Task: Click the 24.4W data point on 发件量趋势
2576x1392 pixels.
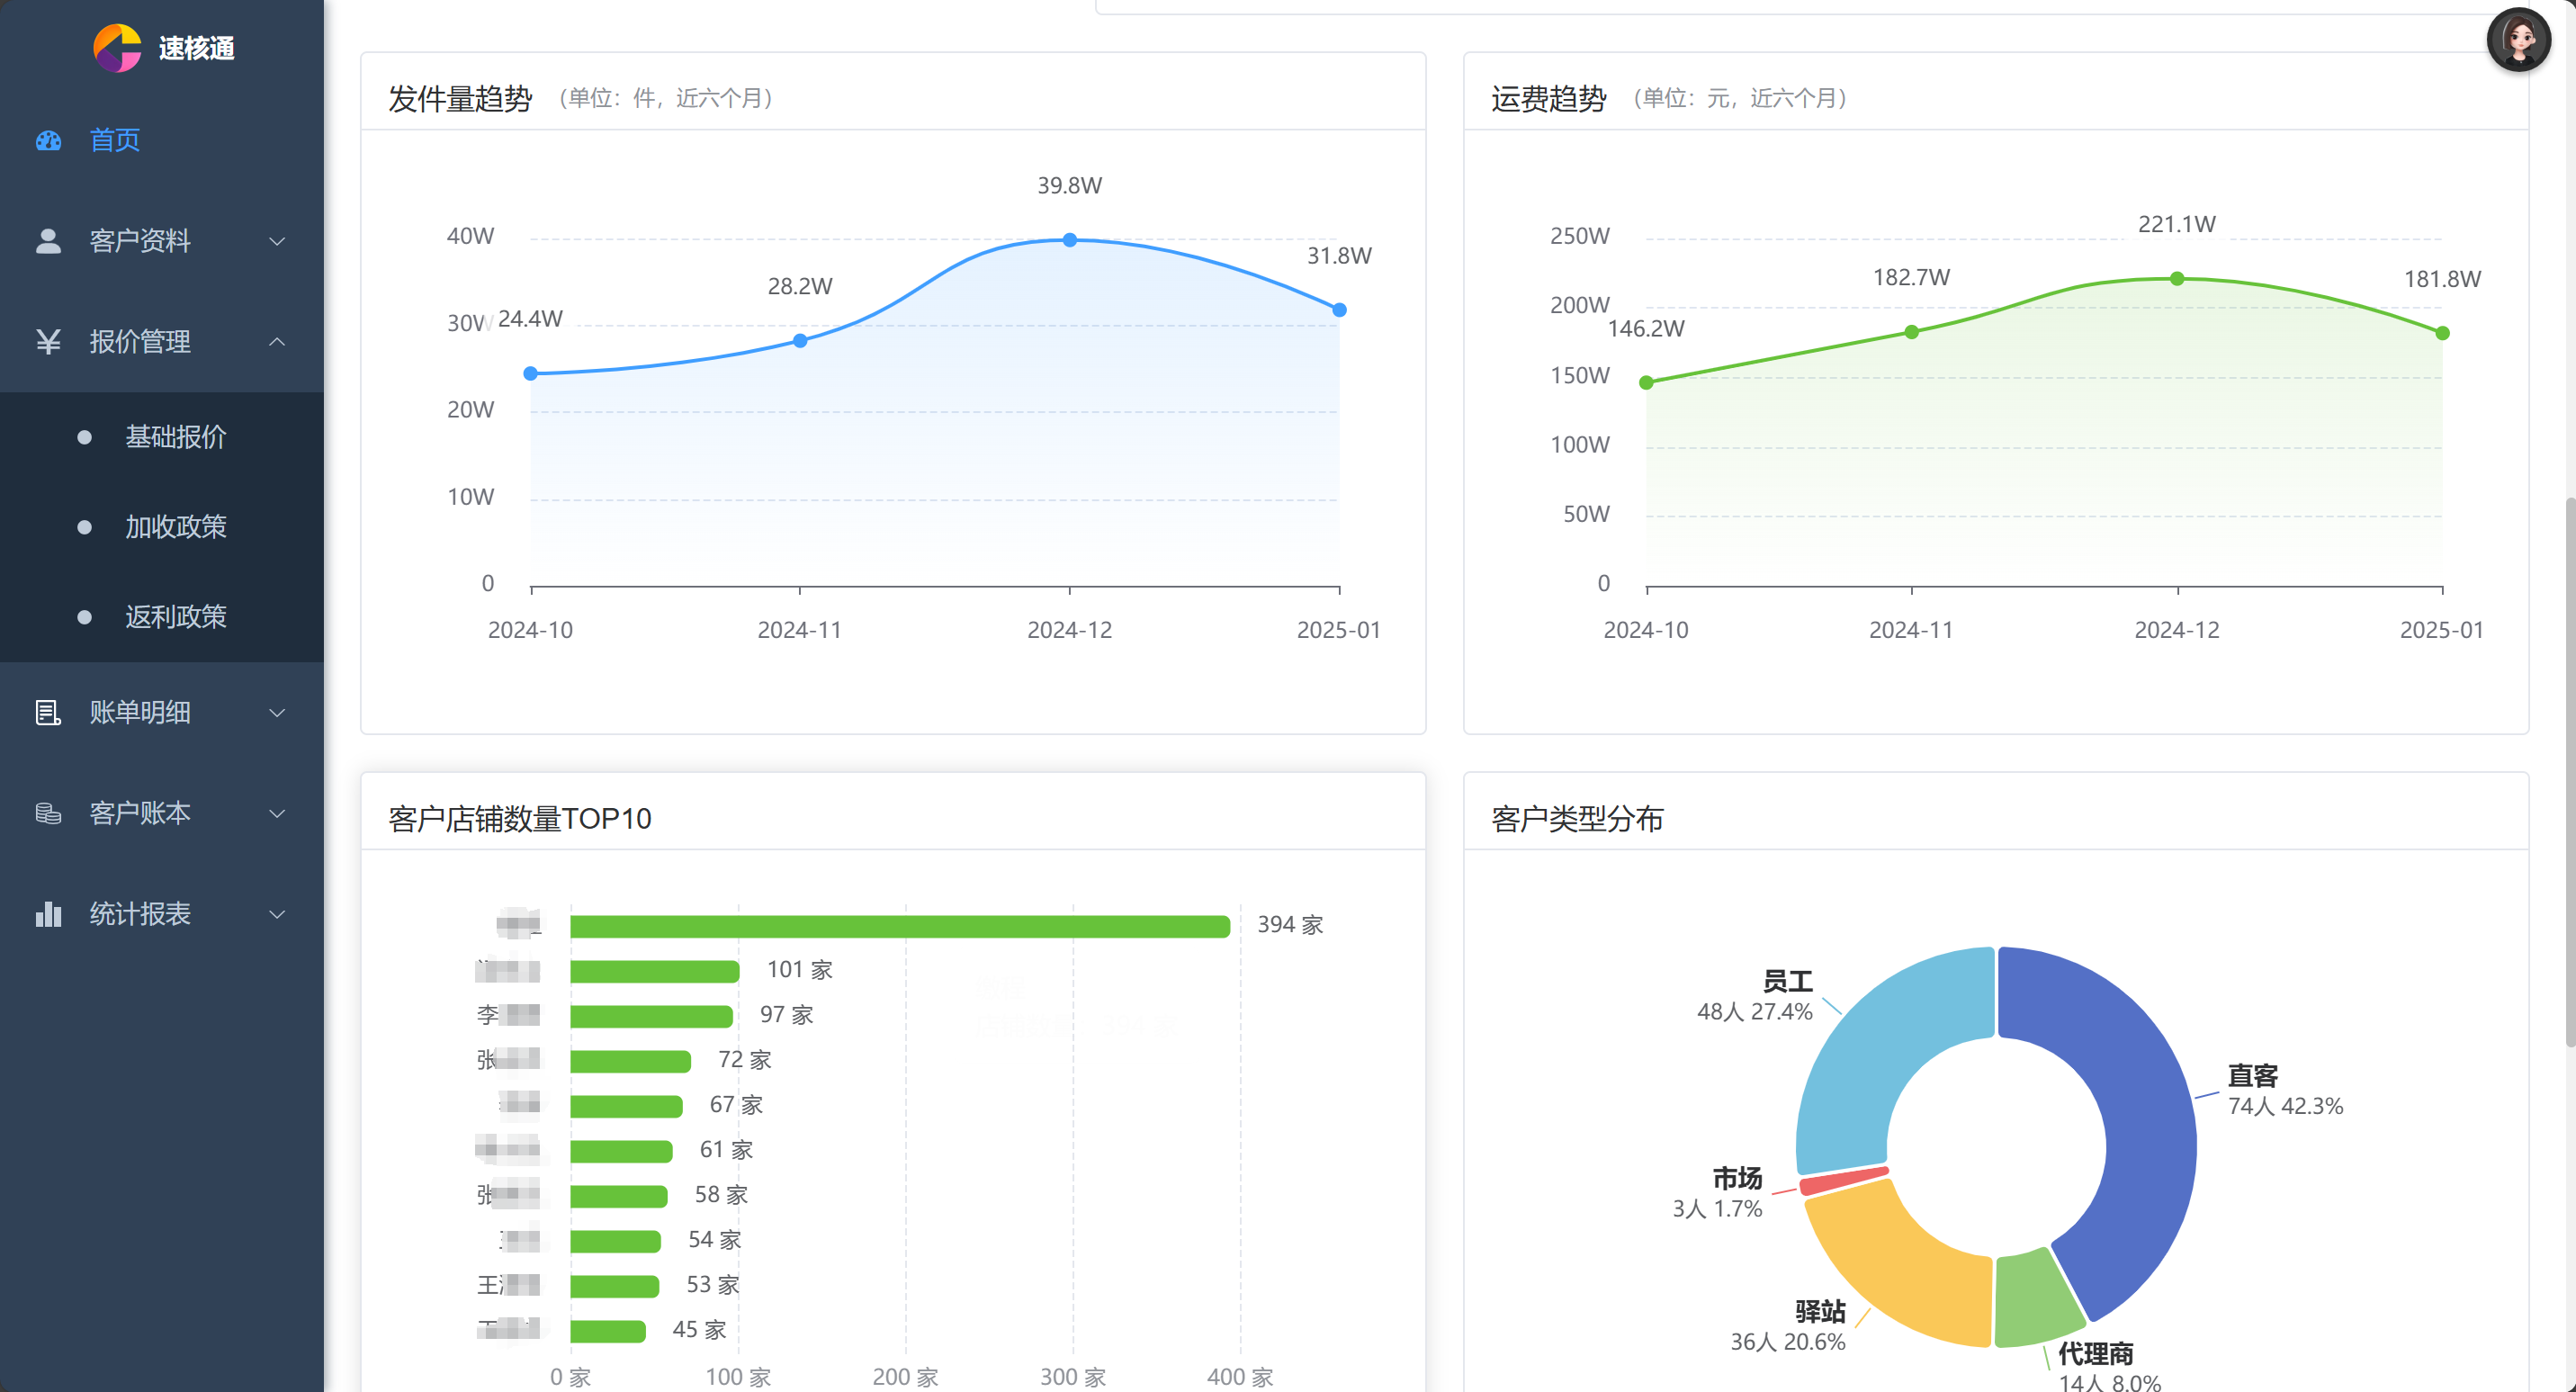Action: point(531,374)
